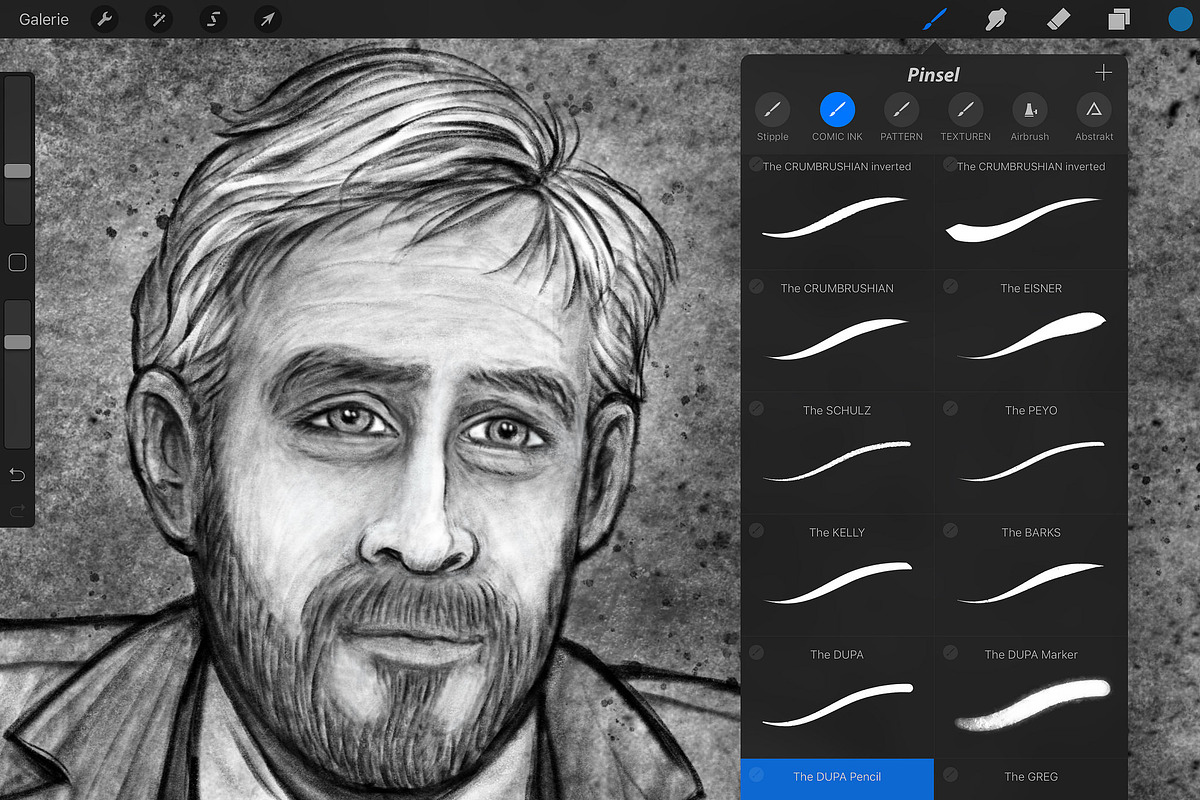Toggle check circle on The CRUMBRUSHIAN
The height and width of the screenshot is (800, 1200).
tap(756, 286)
